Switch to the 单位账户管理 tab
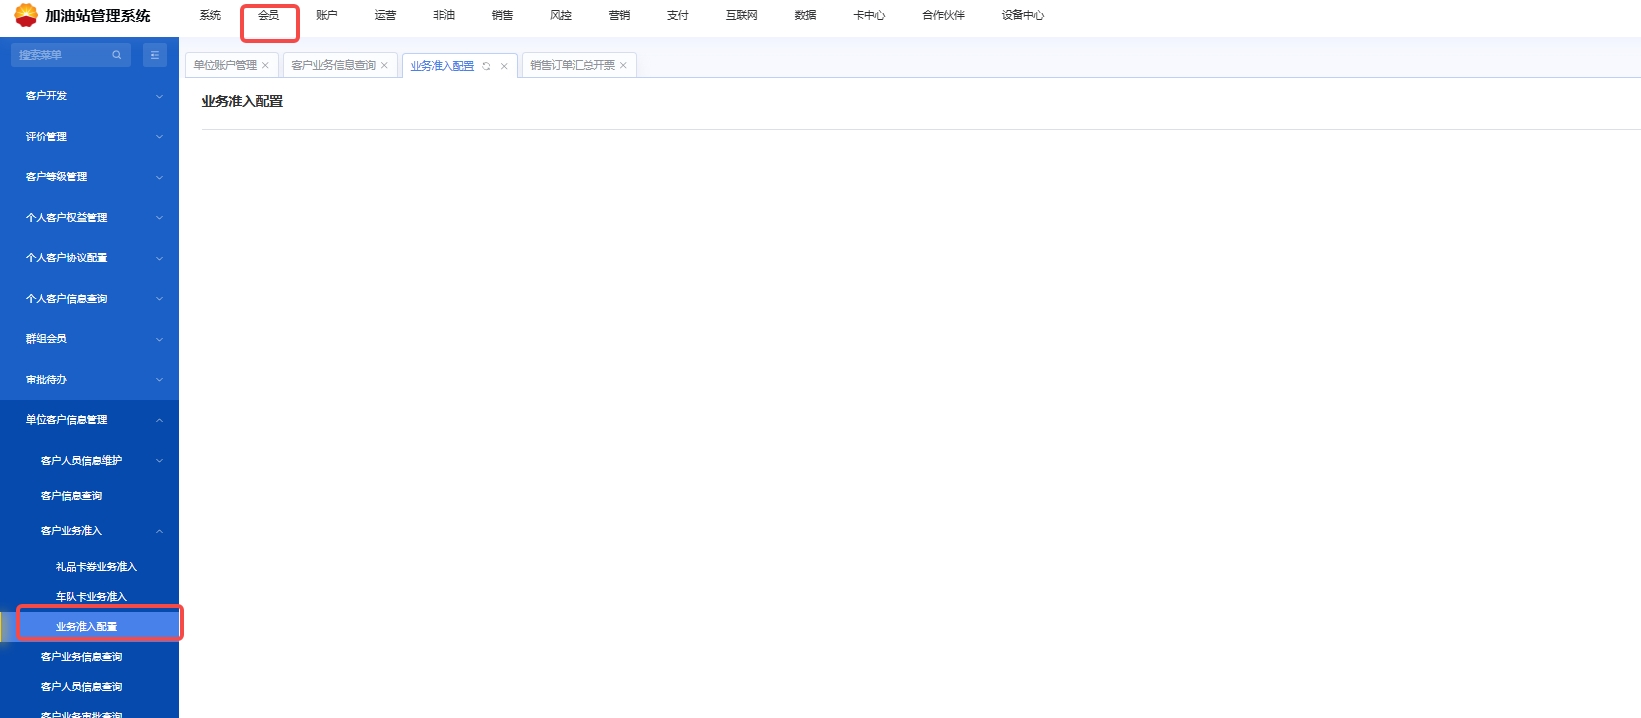The height and width of the screenshot is (718, 1641). tap(225, 66)
